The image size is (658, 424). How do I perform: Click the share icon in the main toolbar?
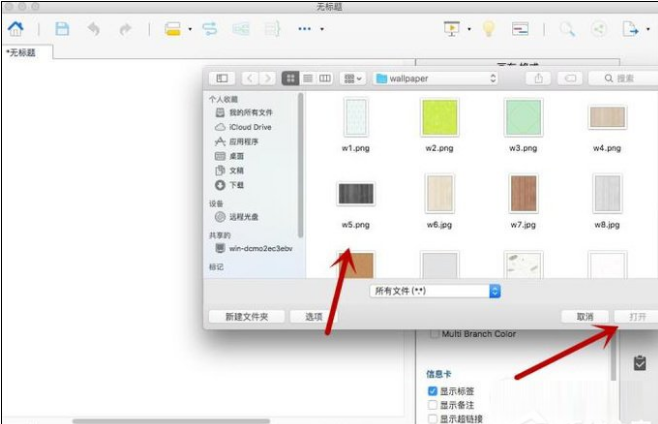[x=599, y=29]
